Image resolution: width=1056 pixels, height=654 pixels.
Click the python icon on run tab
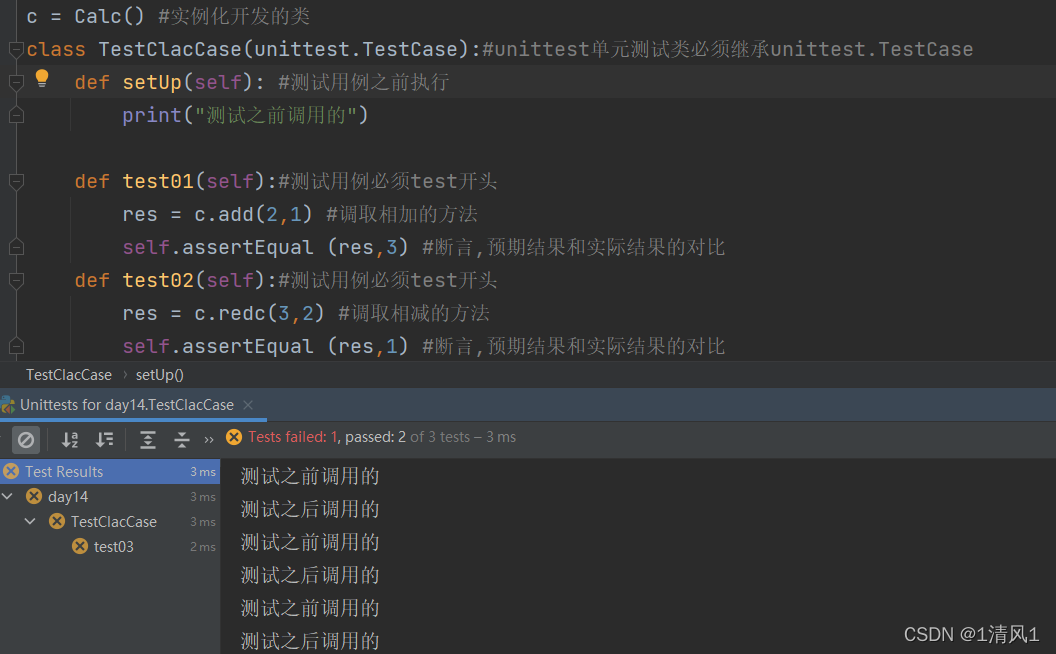coord(8,405)
